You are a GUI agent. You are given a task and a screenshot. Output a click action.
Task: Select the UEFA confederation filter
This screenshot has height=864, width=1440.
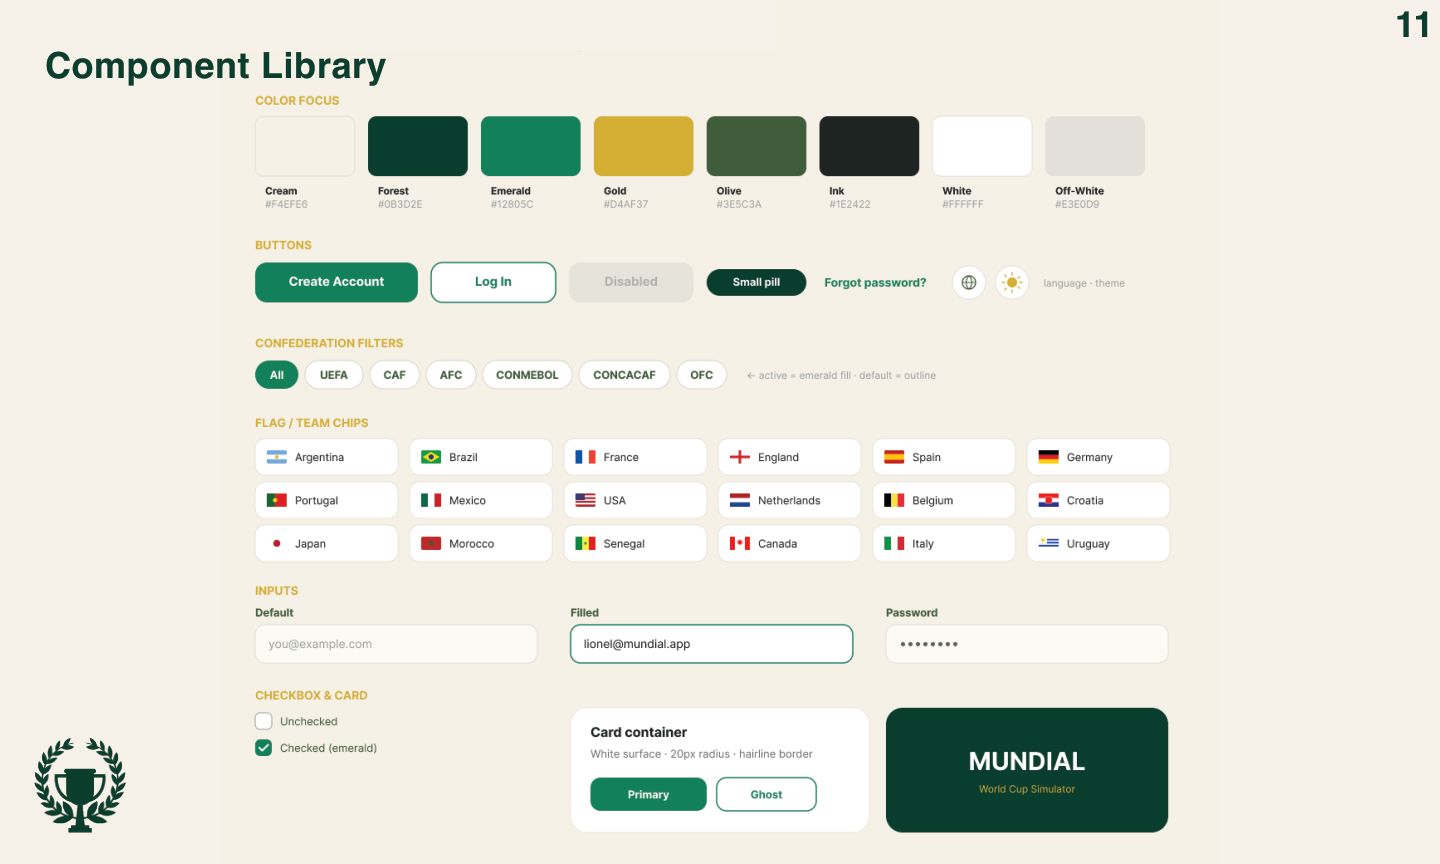(334, 375)
